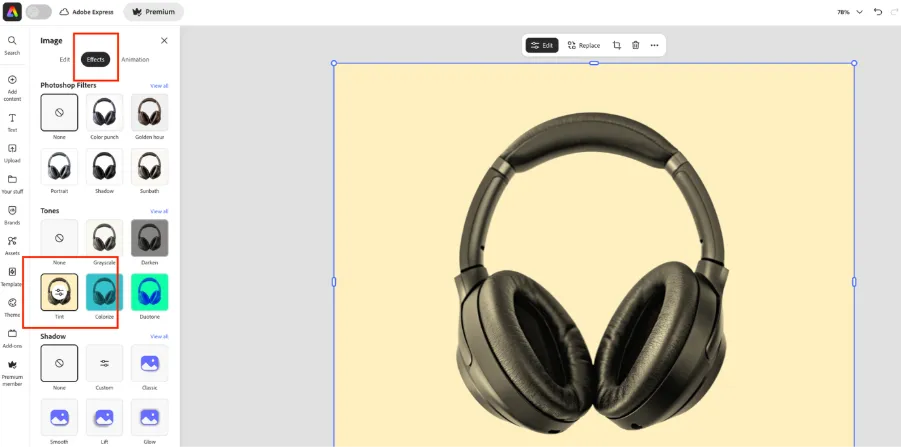
Task: Click the top-right corner resize handle
Action: pyautogui.click(x=854, y=63)
